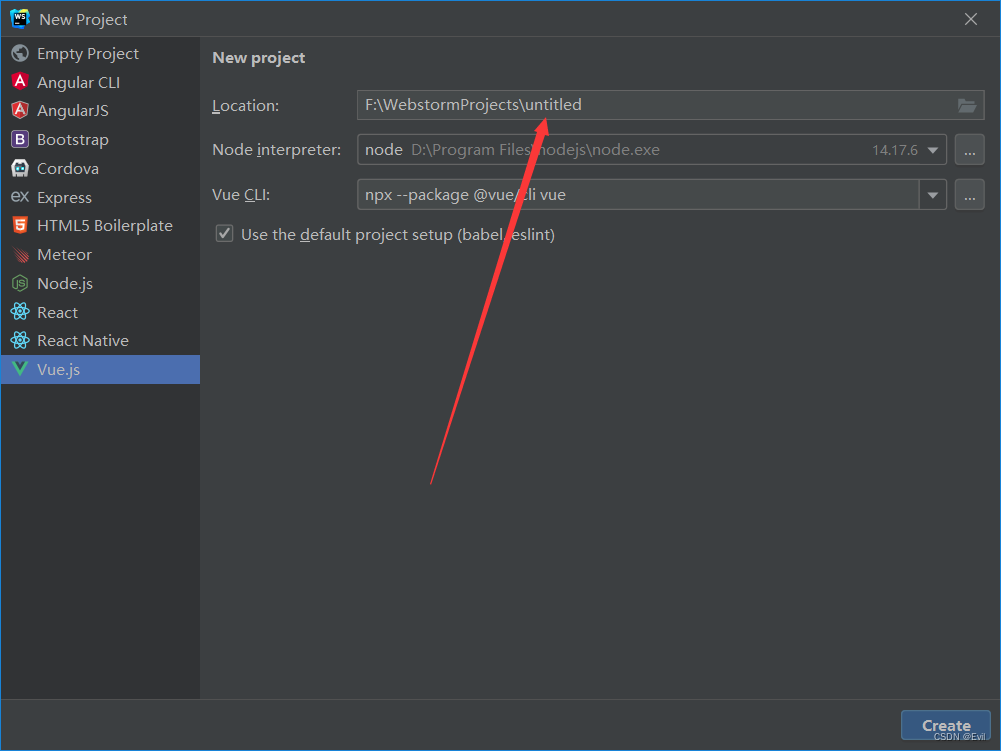Click the Meteor project icon
The image size is (1001, 751).
coord(19,254)
